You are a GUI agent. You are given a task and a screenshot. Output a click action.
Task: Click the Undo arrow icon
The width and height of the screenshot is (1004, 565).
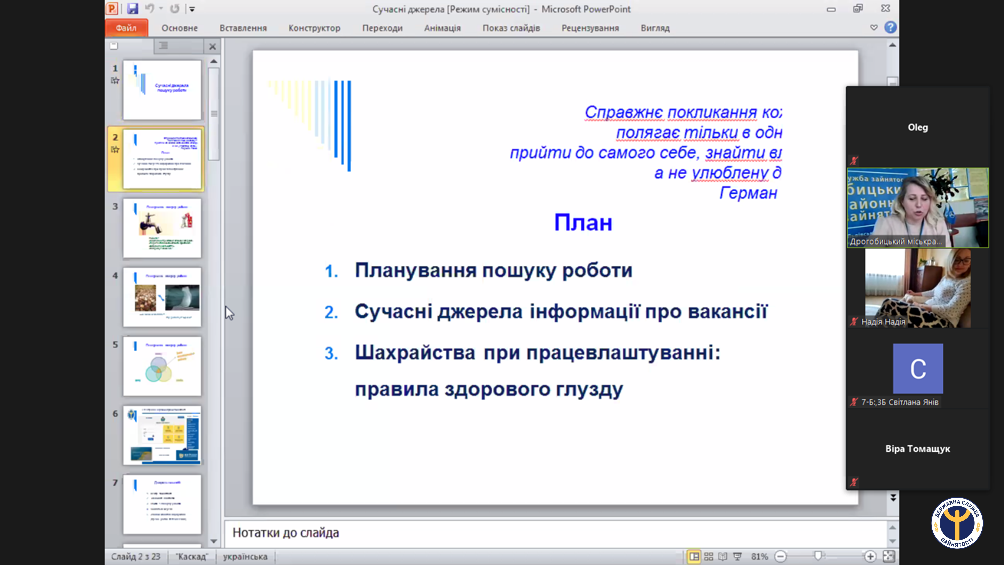tap(149, 9)
